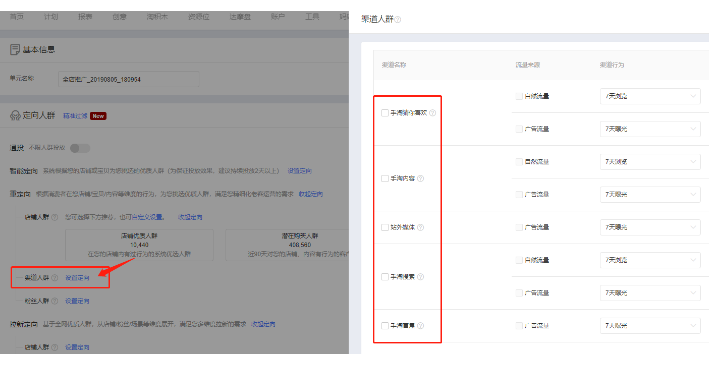Tick 自然流量 for 手淘搜索
This screenshot has width=709, height=371.
point(519,260)
